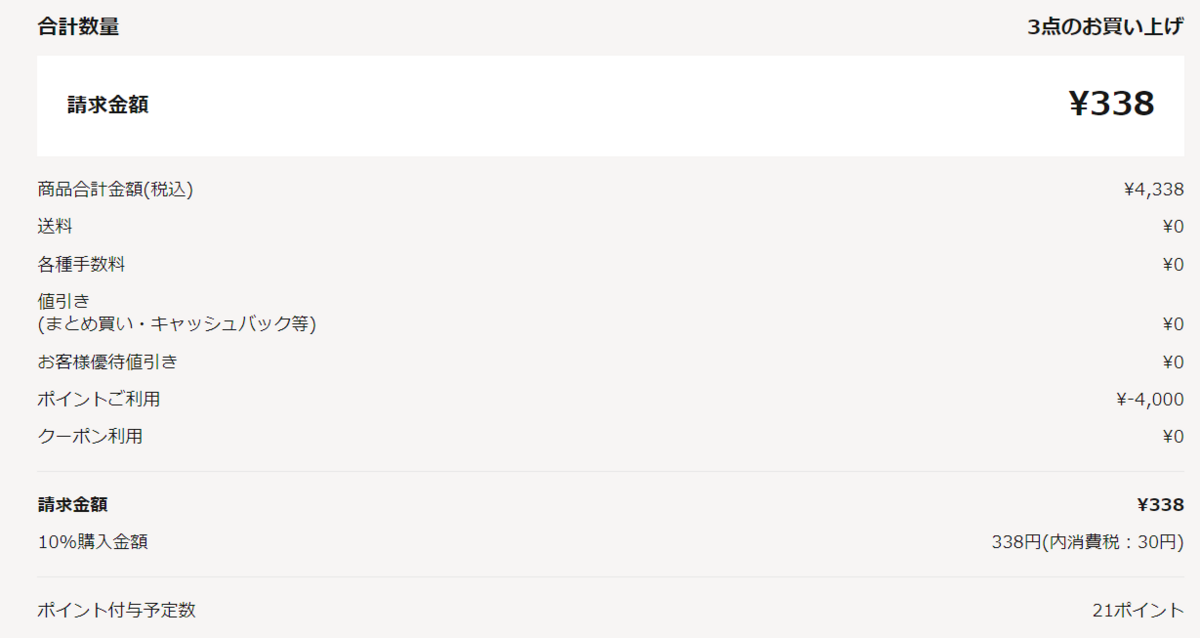This screenshot has width=1200, height=638.
Task: Click the 各種手数料 row label
Action: 81,264
